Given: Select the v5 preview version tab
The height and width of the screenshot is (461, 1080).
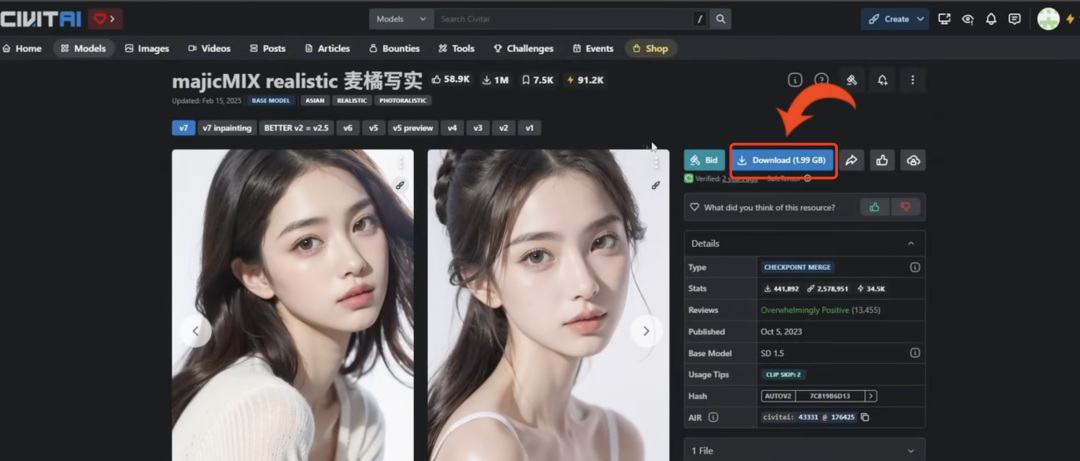Looking at the screenshot, I should click(x=413, y=128).
